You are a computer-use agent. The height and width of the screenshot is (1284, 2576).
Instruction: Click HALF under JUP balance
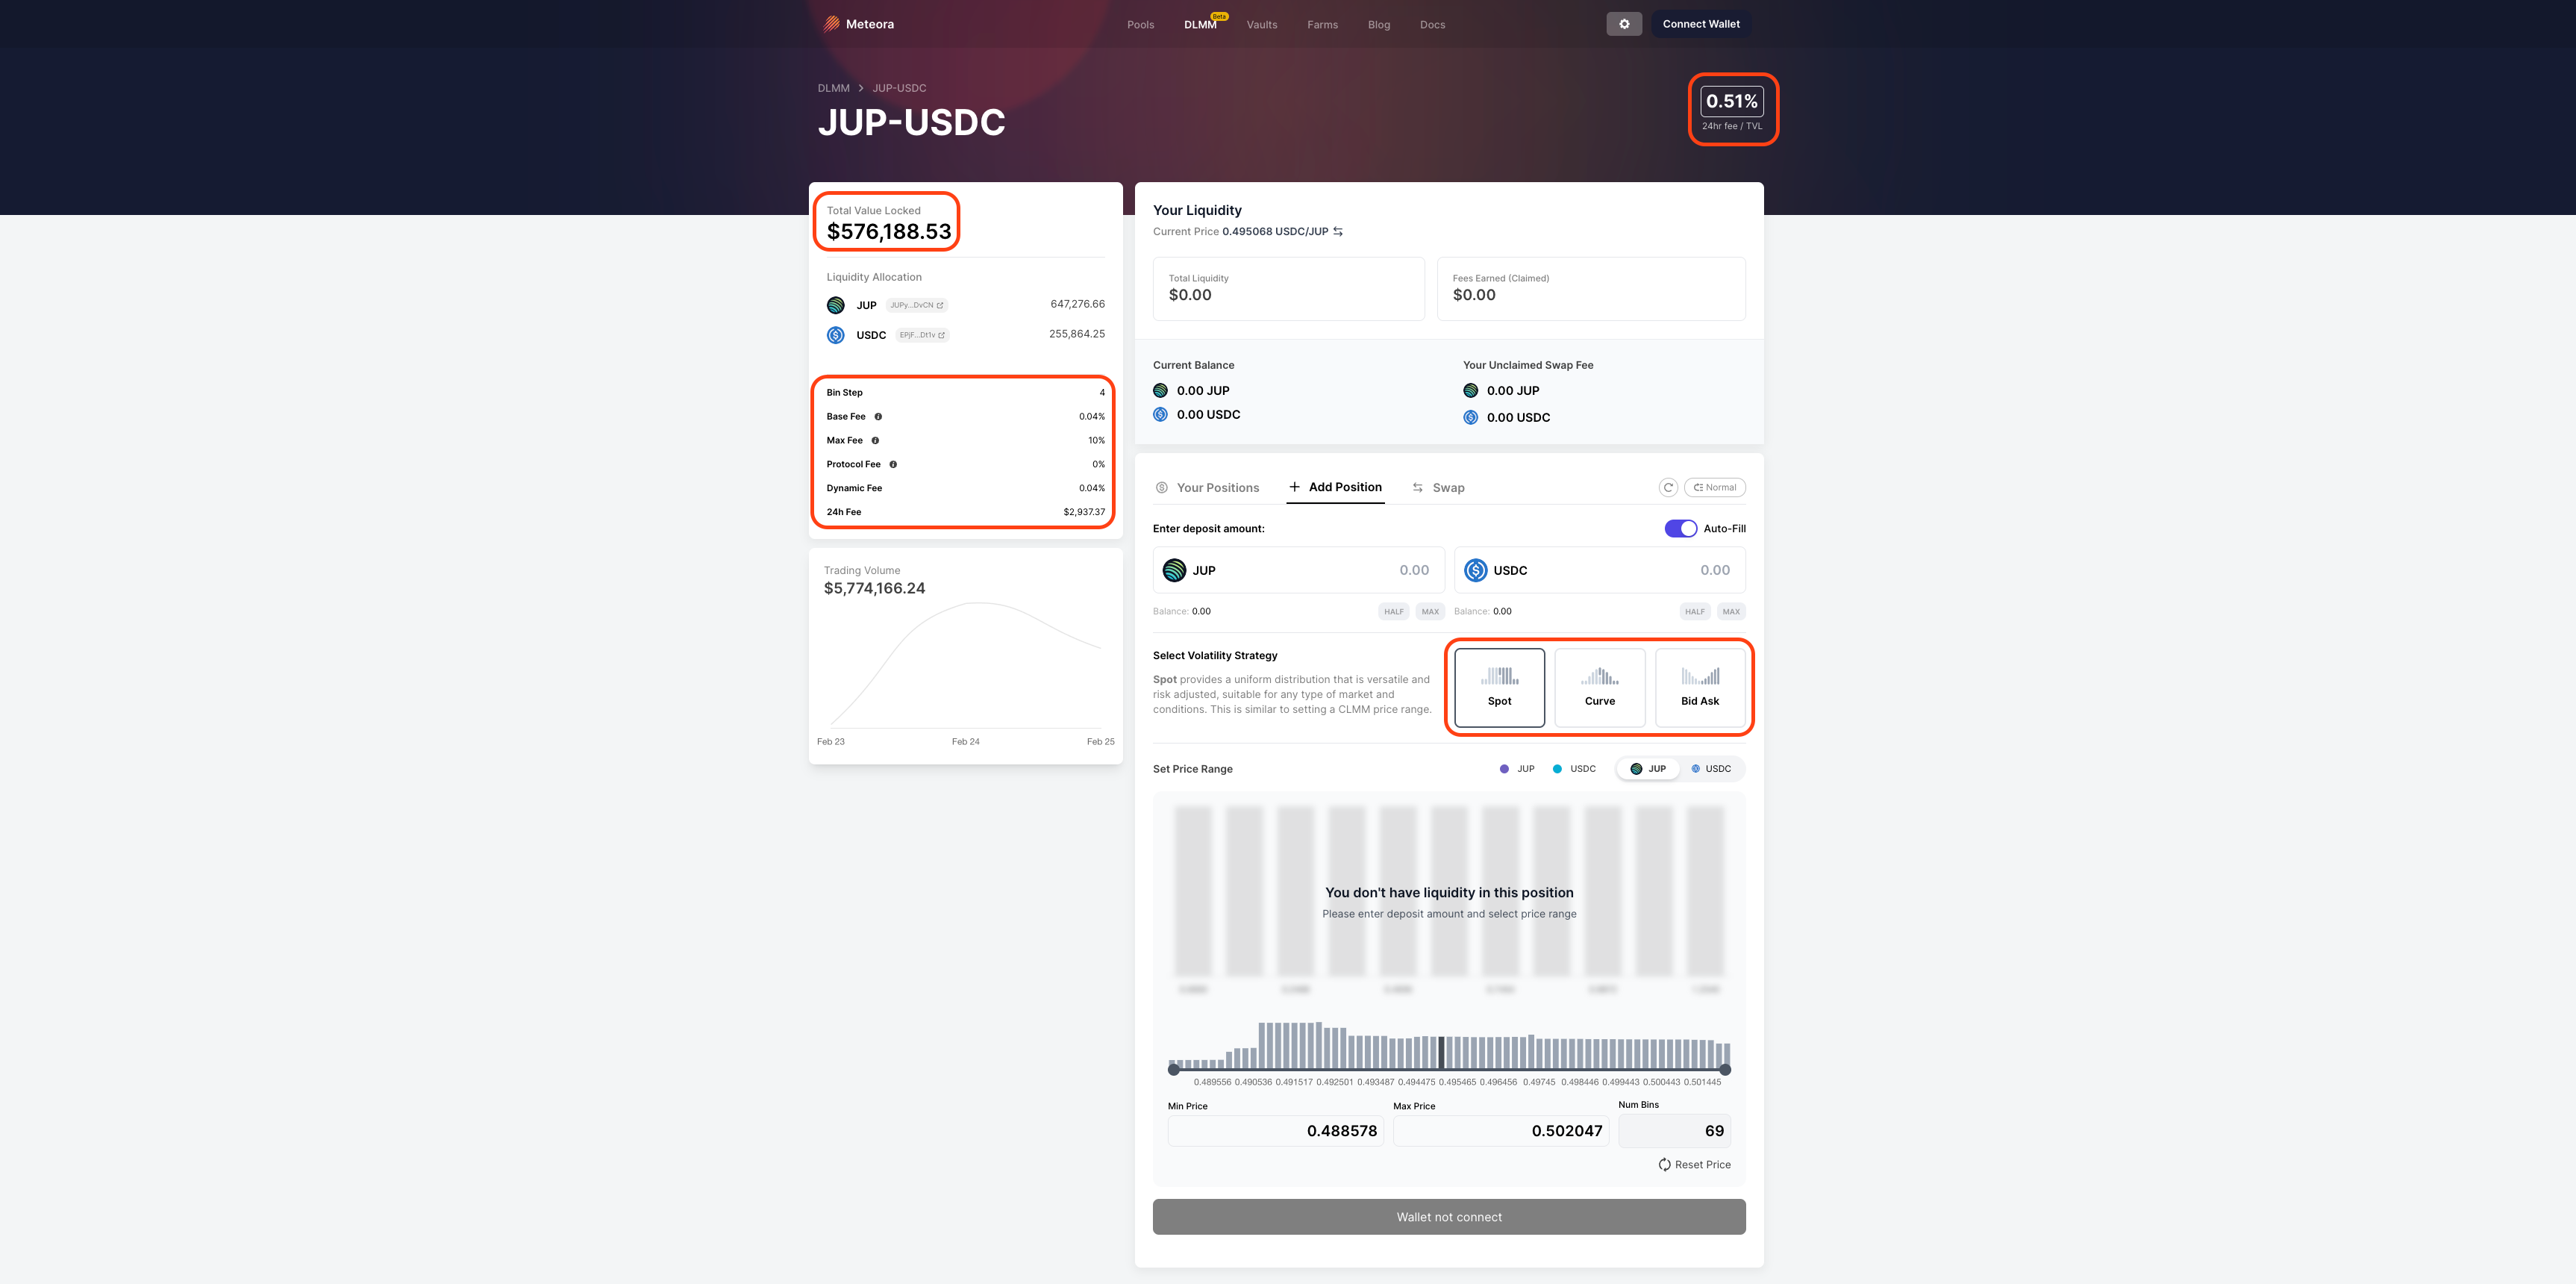pyautogui.click(x=1394, y=612)
